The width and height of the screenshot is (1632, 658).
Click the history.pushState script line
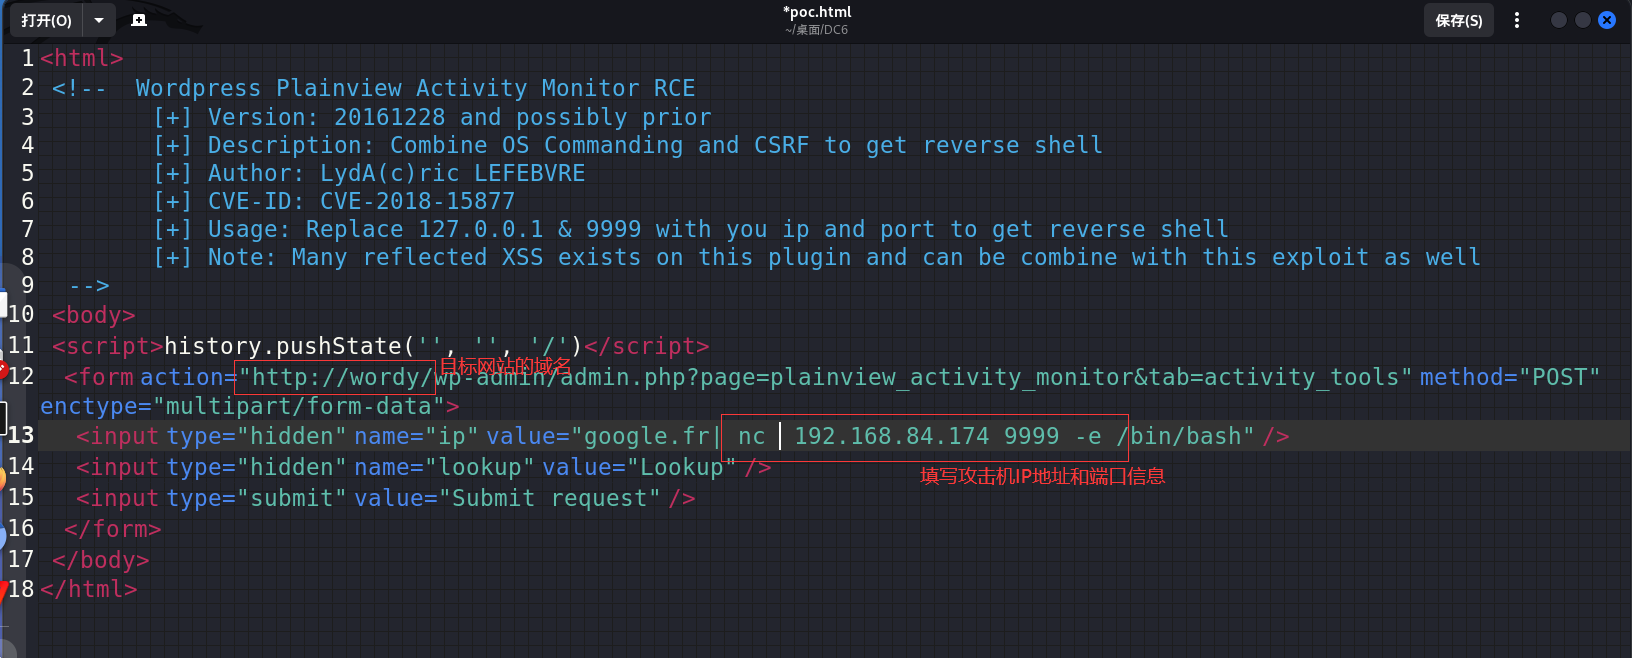pos(380,346)
